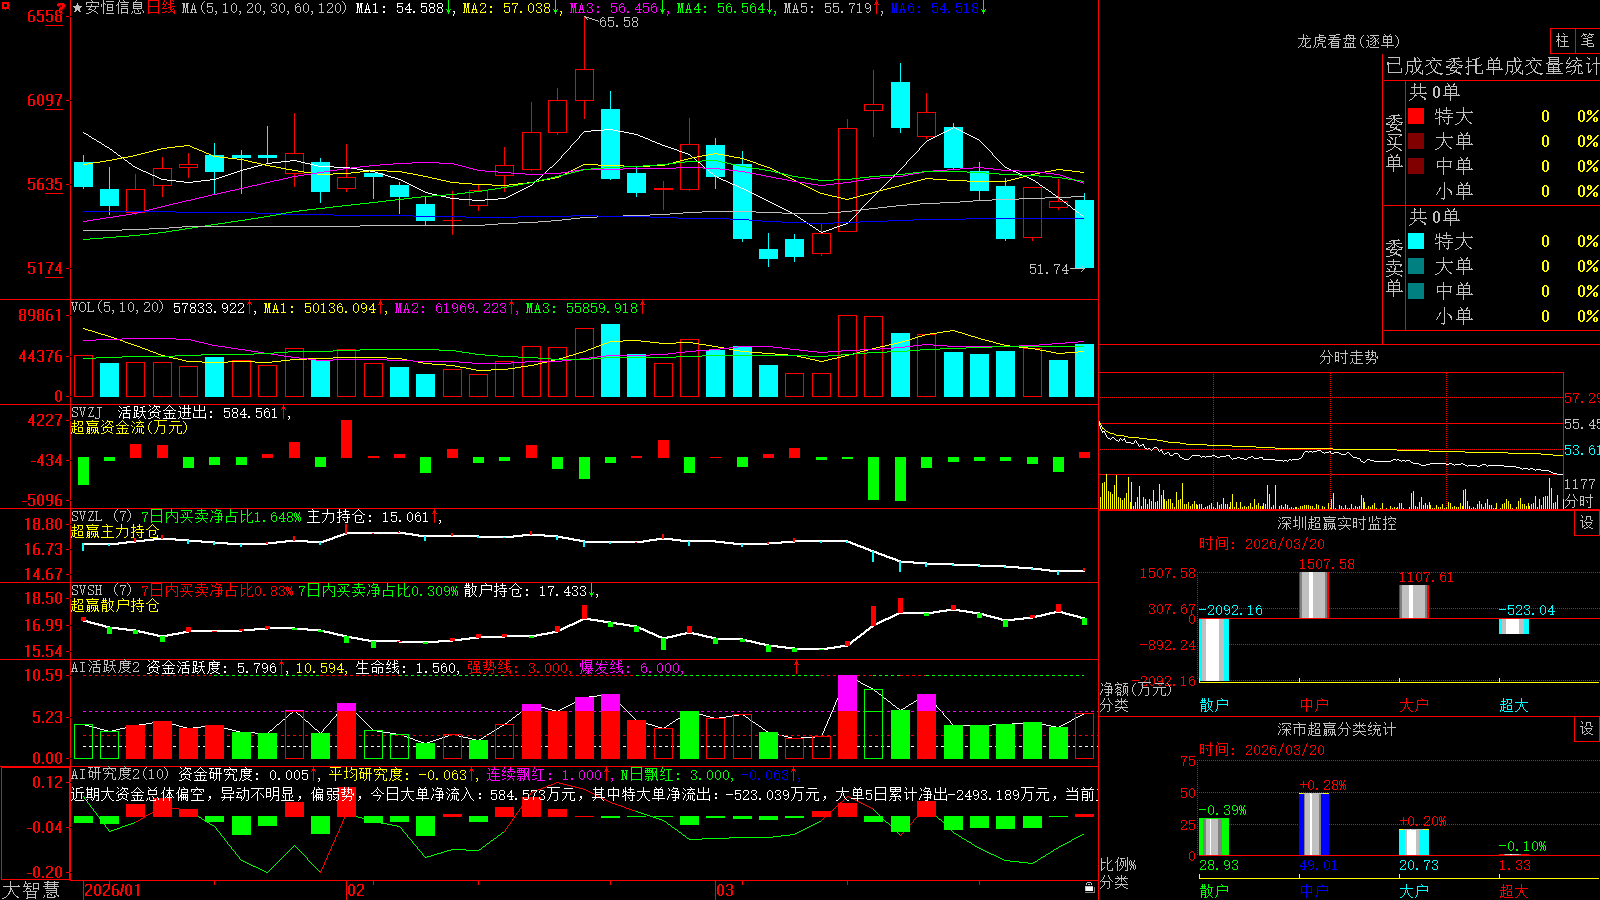The height and width of the screenshot is (900, 1600).
Task: Click the blue 中户 bar showing +0.28%
Action: tap(1314, 824)
